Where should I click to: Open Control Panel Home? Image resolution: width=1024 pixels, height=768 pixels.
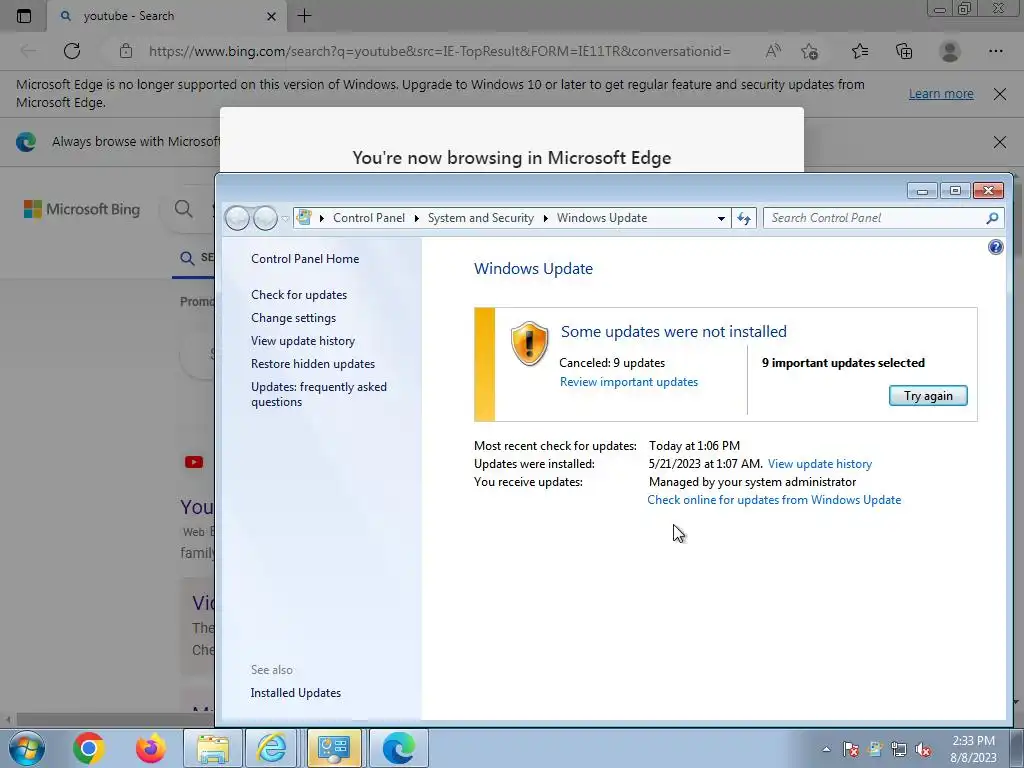tap(305, 259)
